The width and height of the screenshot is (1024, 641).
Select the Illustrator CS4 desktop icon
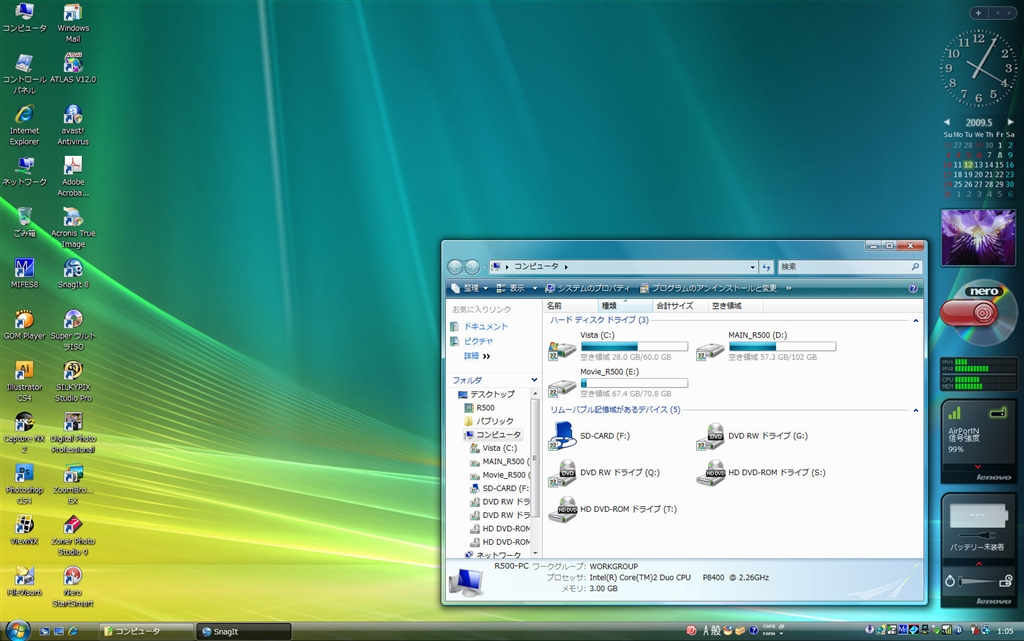[24, 372]
